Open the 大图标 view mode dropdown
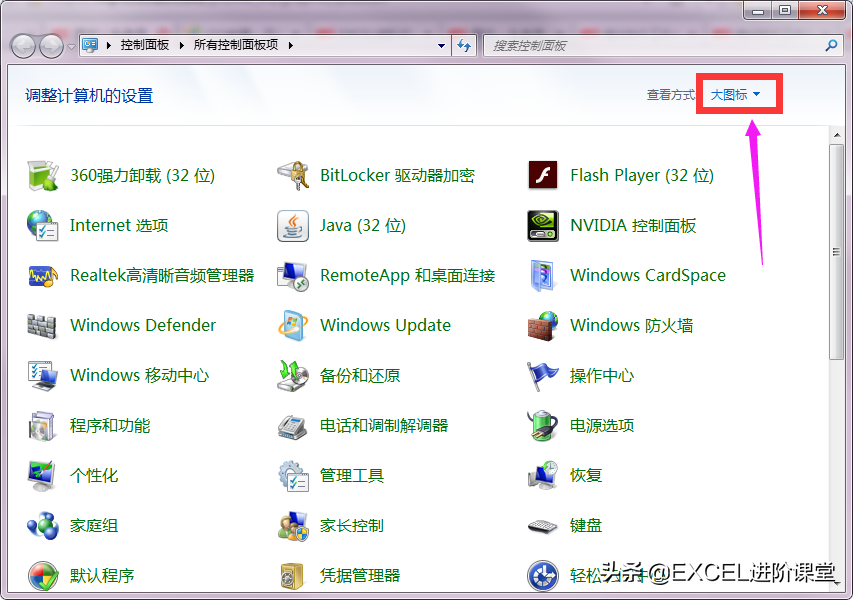Screen dimensions: 853x600 tap(735, 95)
